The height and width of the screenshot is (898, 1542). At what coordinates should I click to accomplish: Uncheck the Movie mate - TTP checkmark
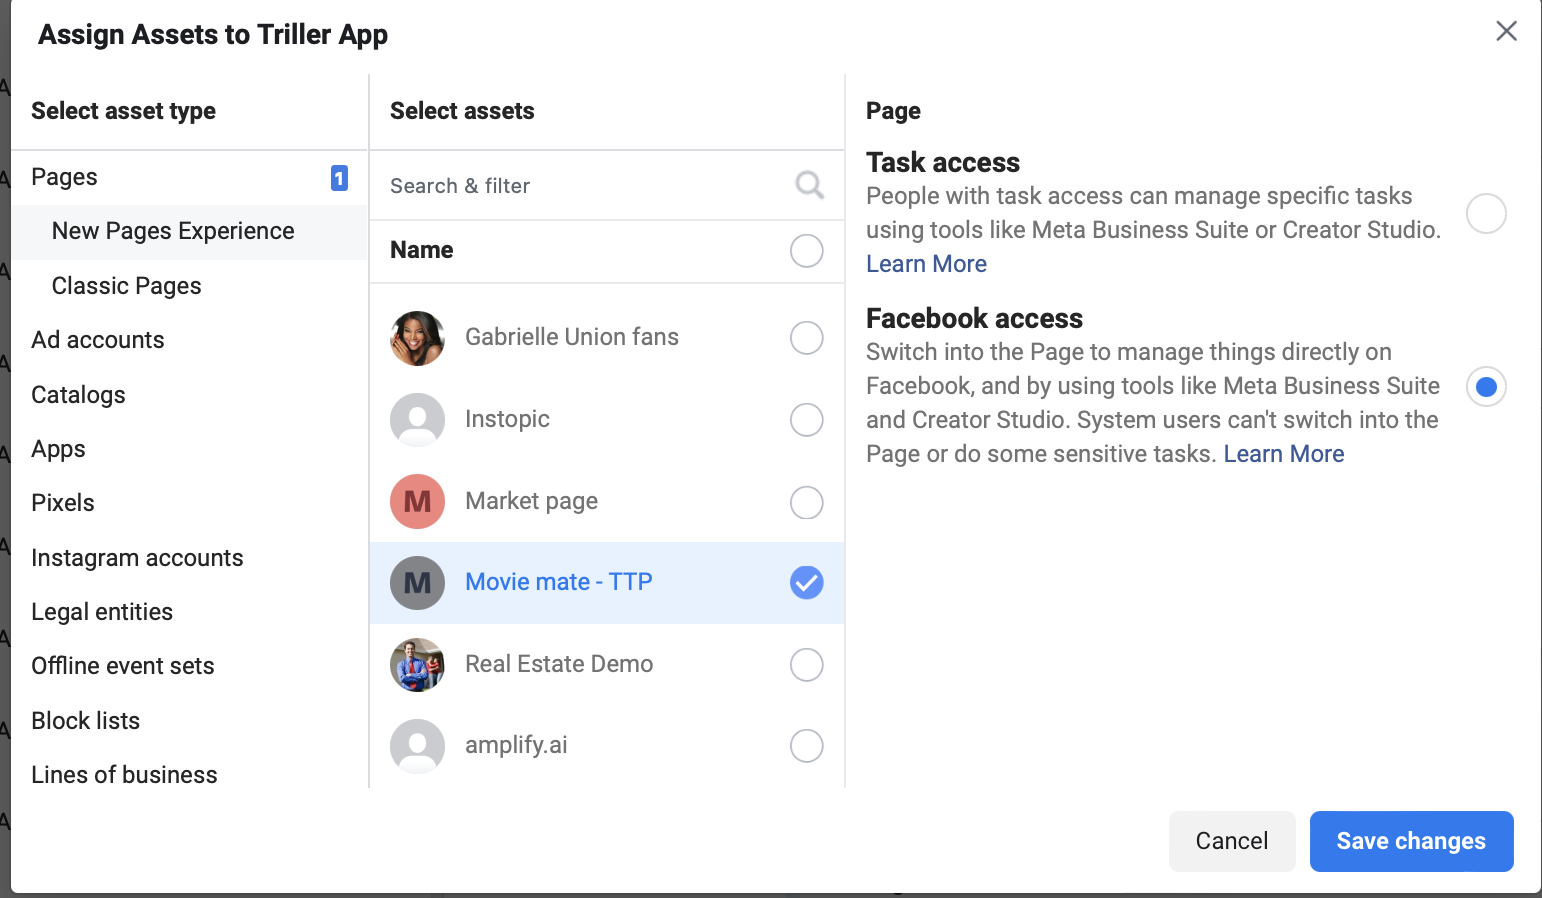click(806, 582)
